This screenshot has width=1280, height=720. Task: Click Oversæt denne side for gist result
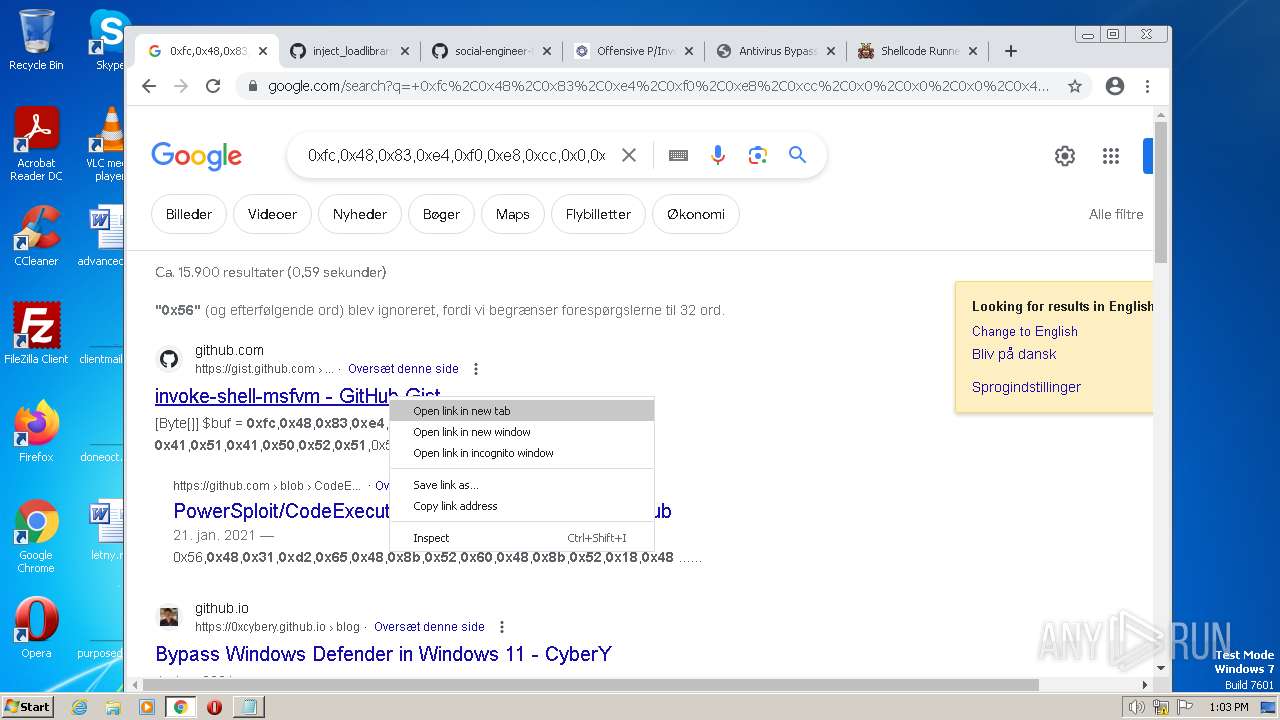click(403, 369)
